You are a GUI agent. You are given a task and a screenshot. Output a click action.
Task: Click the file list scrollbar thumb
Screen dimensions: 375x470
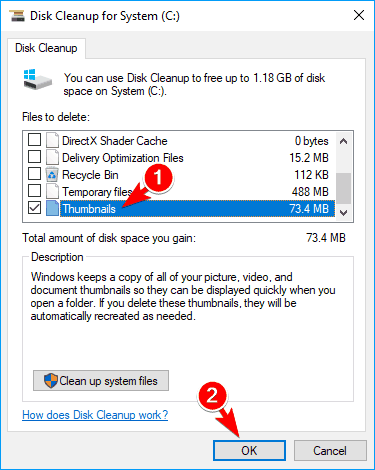(344, 188)
